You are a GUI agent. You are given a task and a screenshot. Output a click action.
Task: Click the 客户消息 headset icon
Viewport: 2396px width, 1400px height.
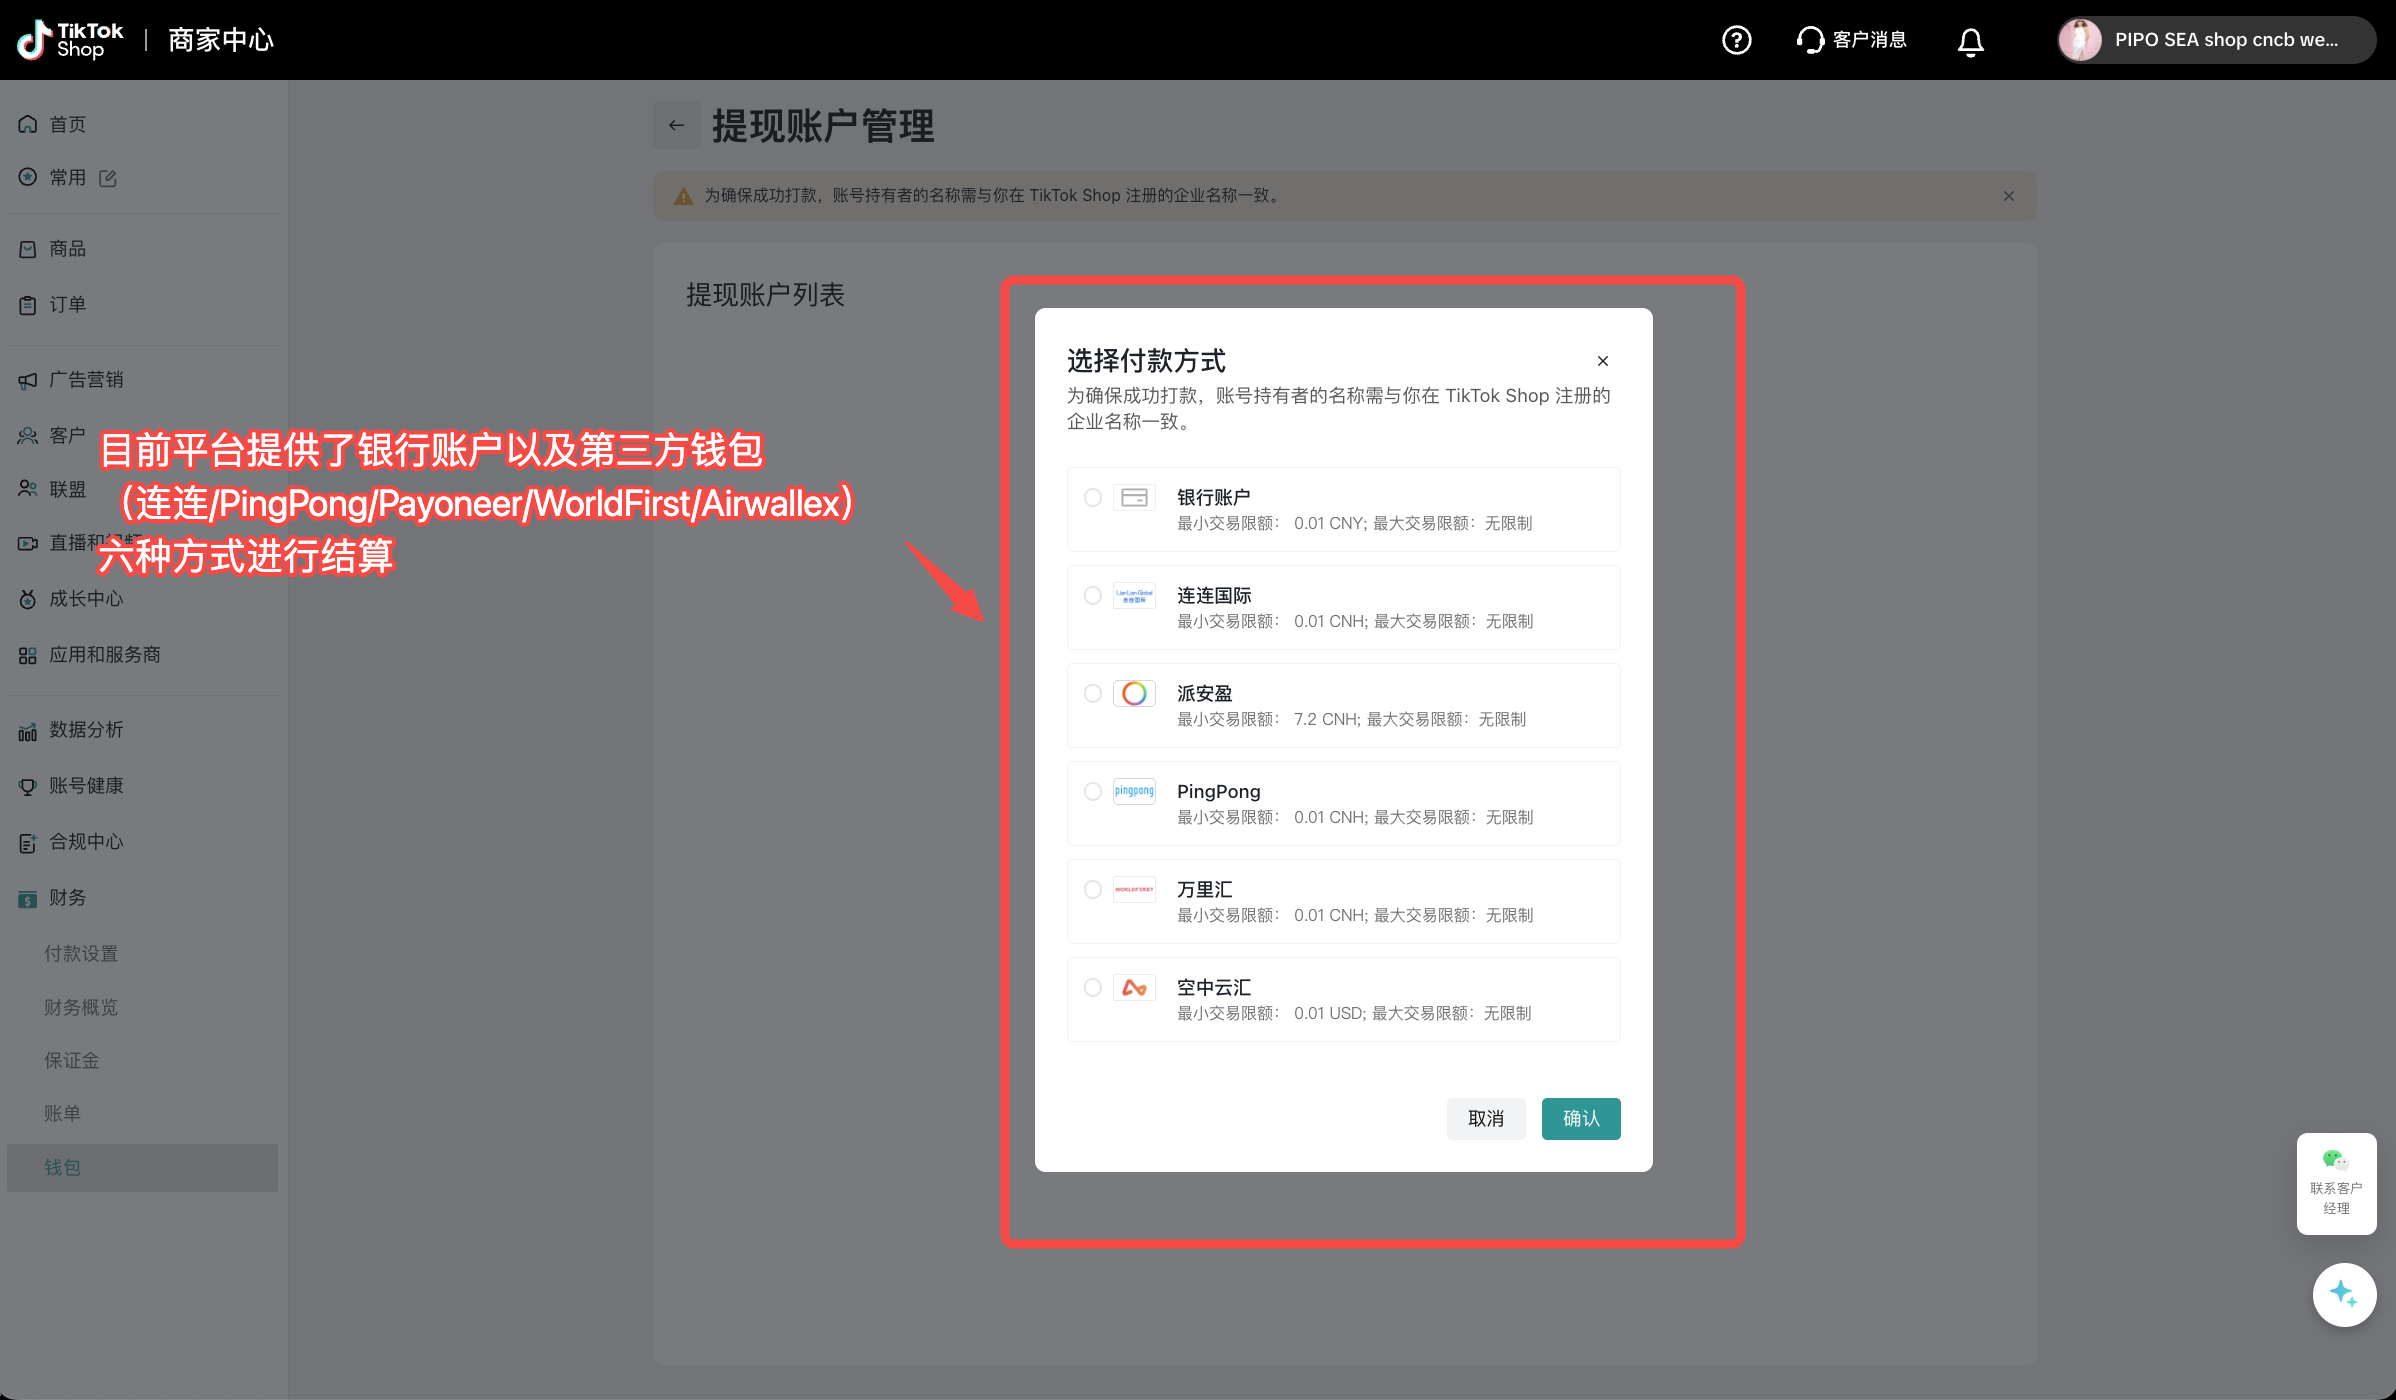point(1810,40)
